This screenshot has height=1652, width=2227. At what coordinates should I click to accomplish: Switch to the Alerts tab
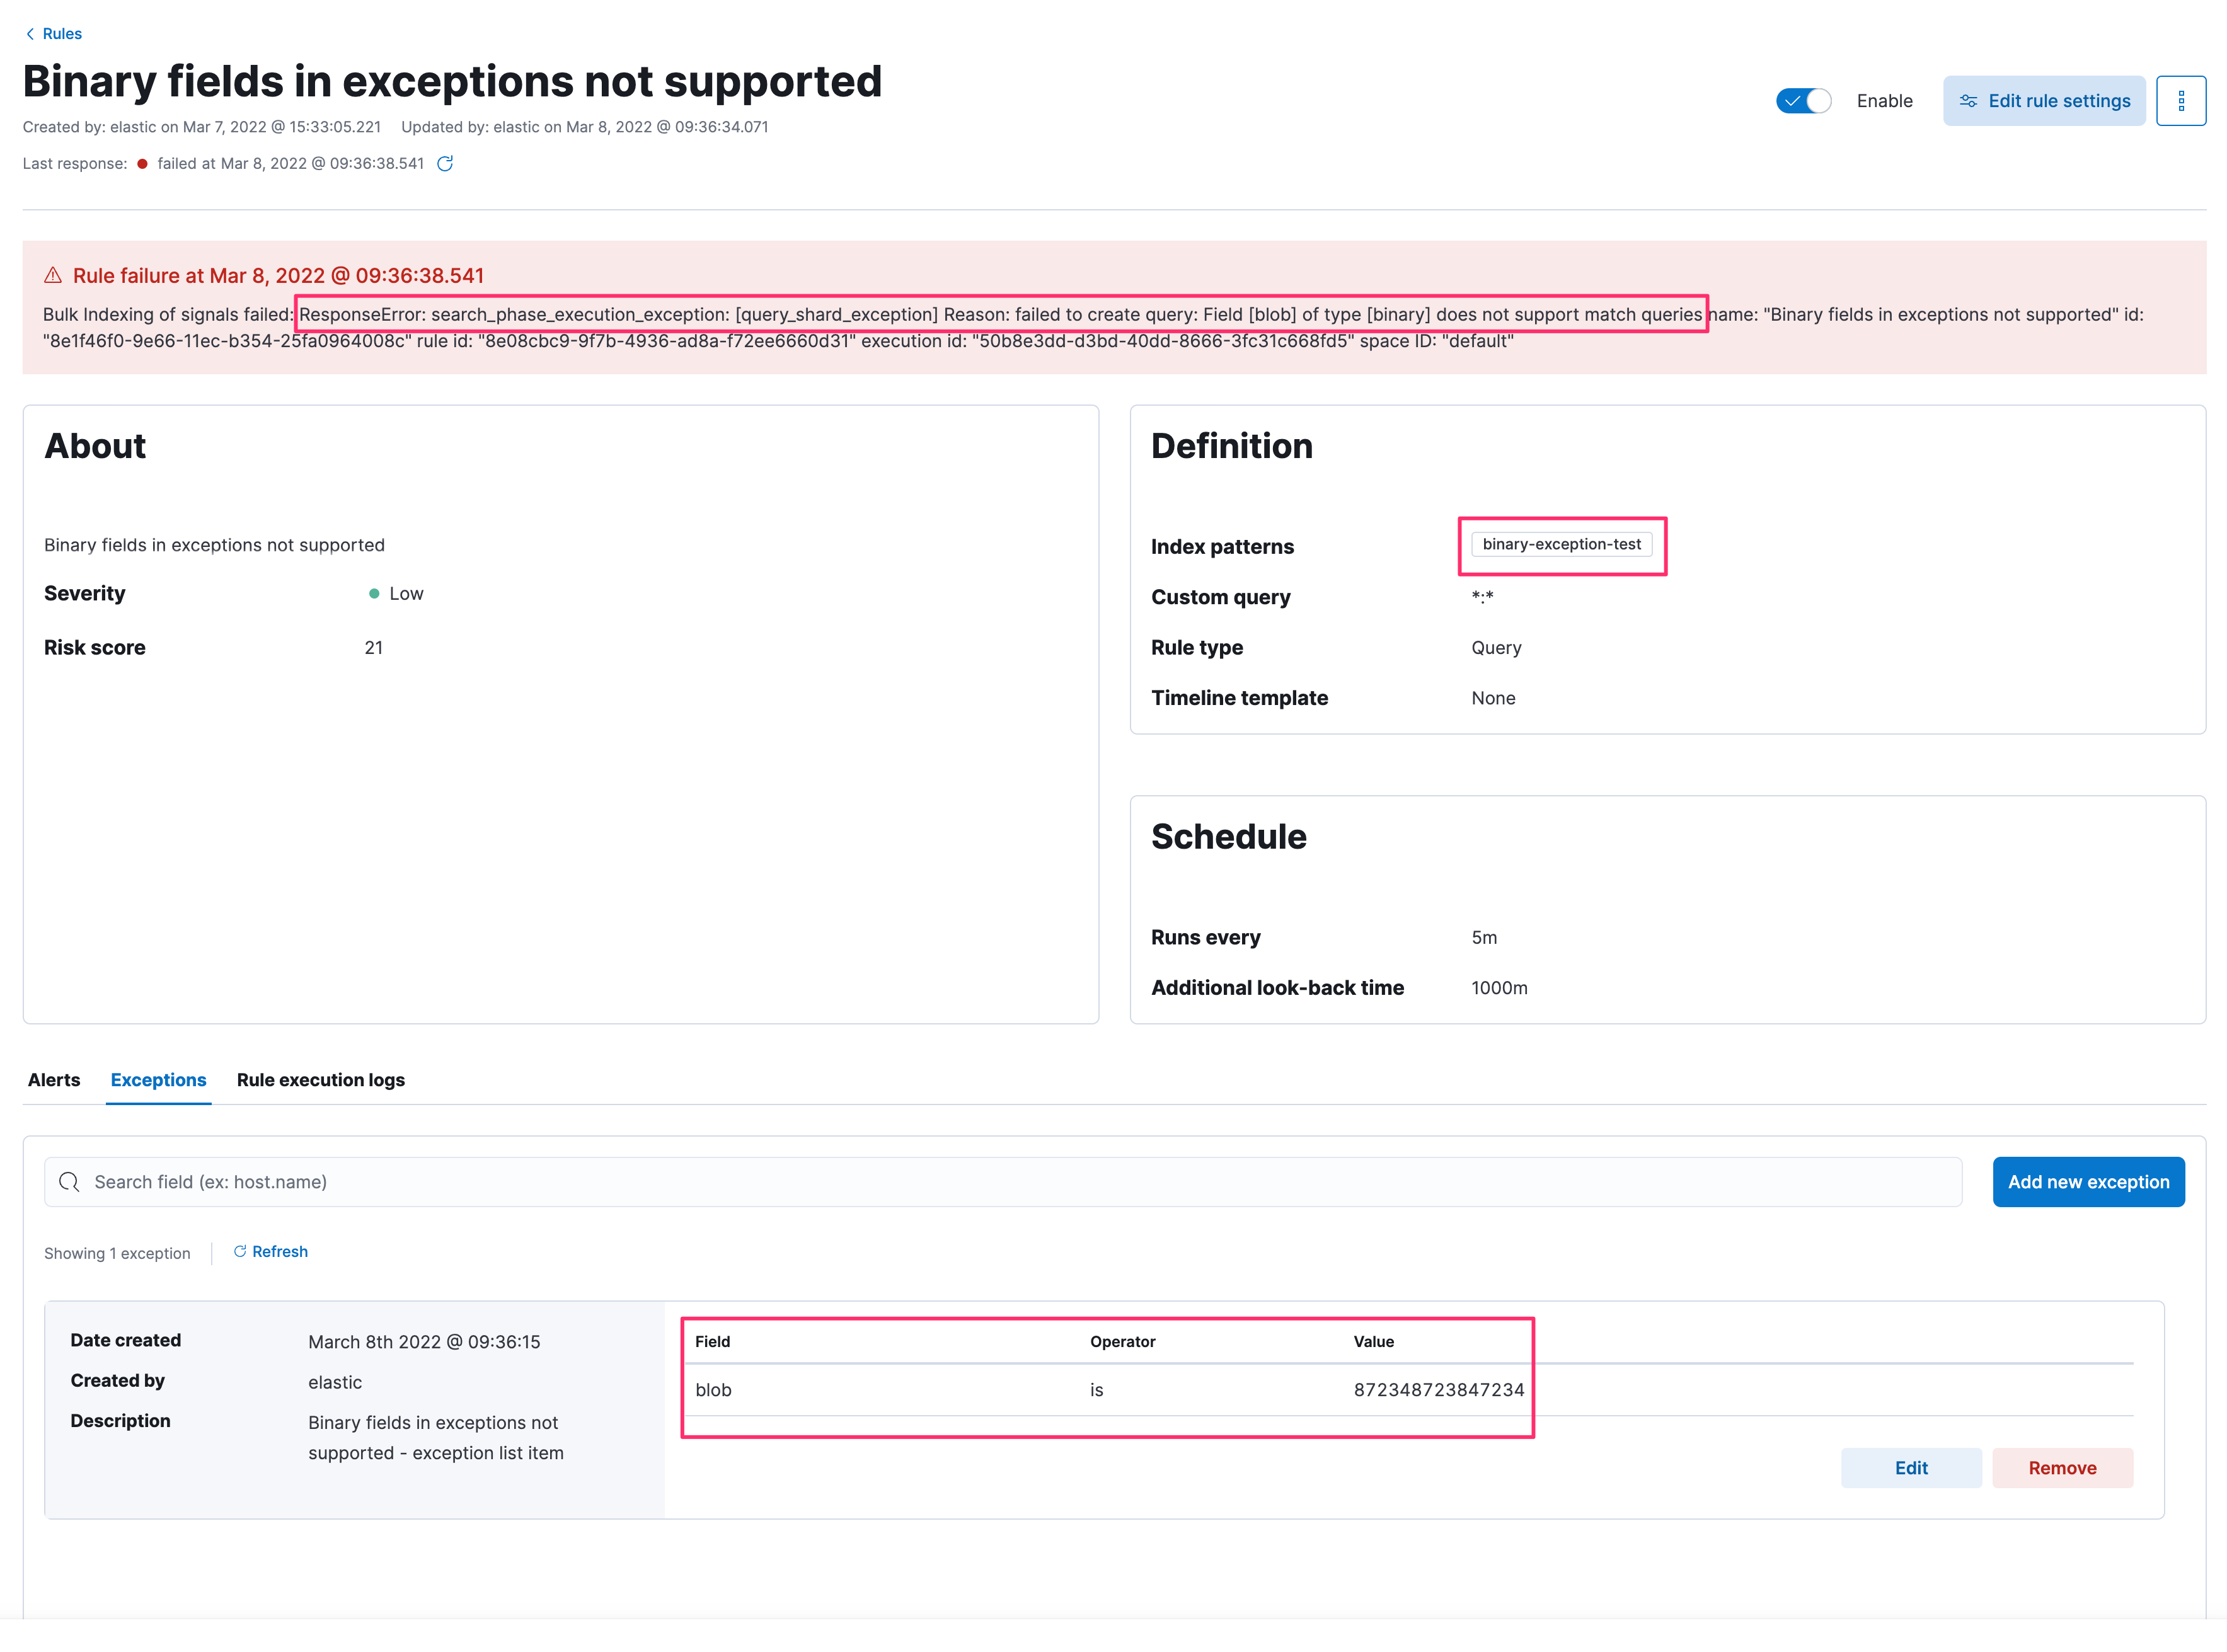point(54,1080)
